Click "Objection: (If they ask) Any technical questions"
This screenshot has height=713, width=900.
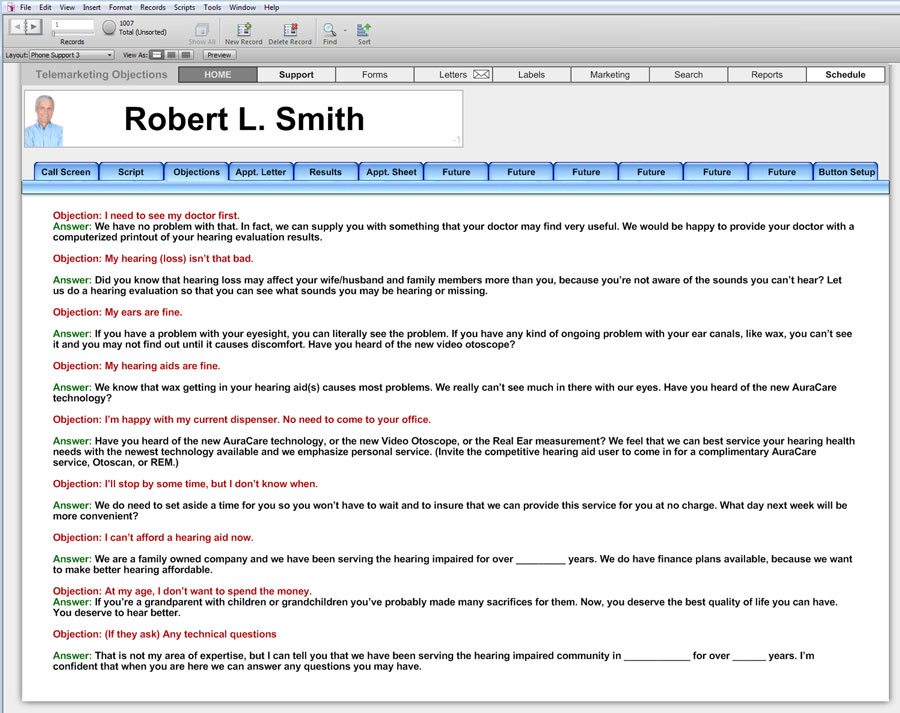point(165,634)
